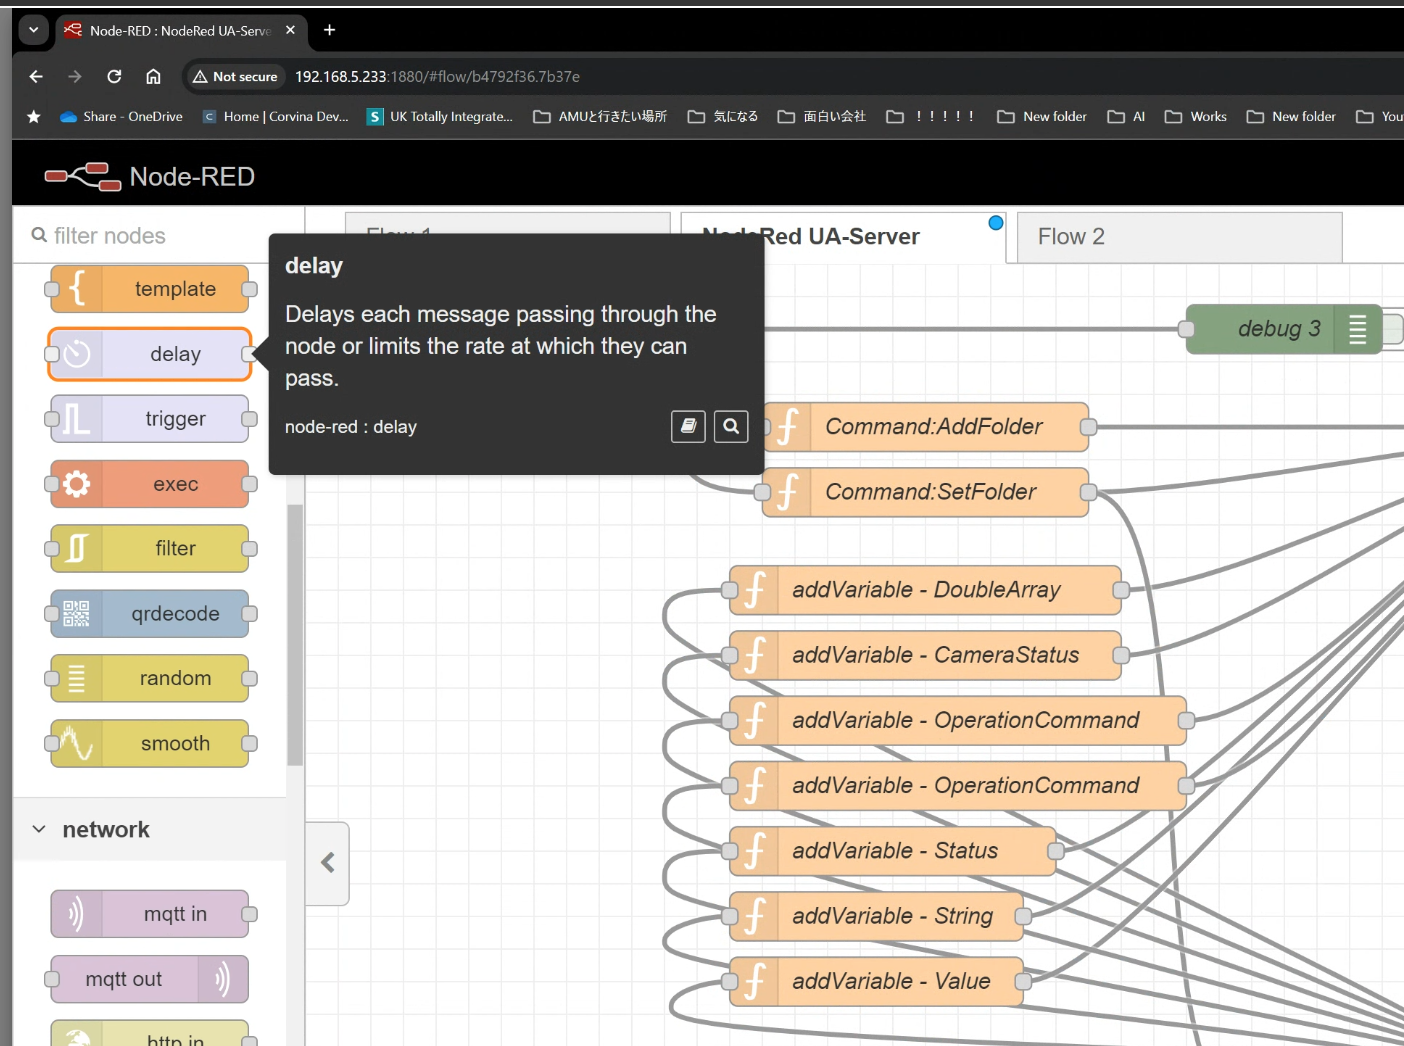The width and height of the screenshot is (1404, 1046).
Task: Close the Node-RED browser tab
Action: click(290, 30)
